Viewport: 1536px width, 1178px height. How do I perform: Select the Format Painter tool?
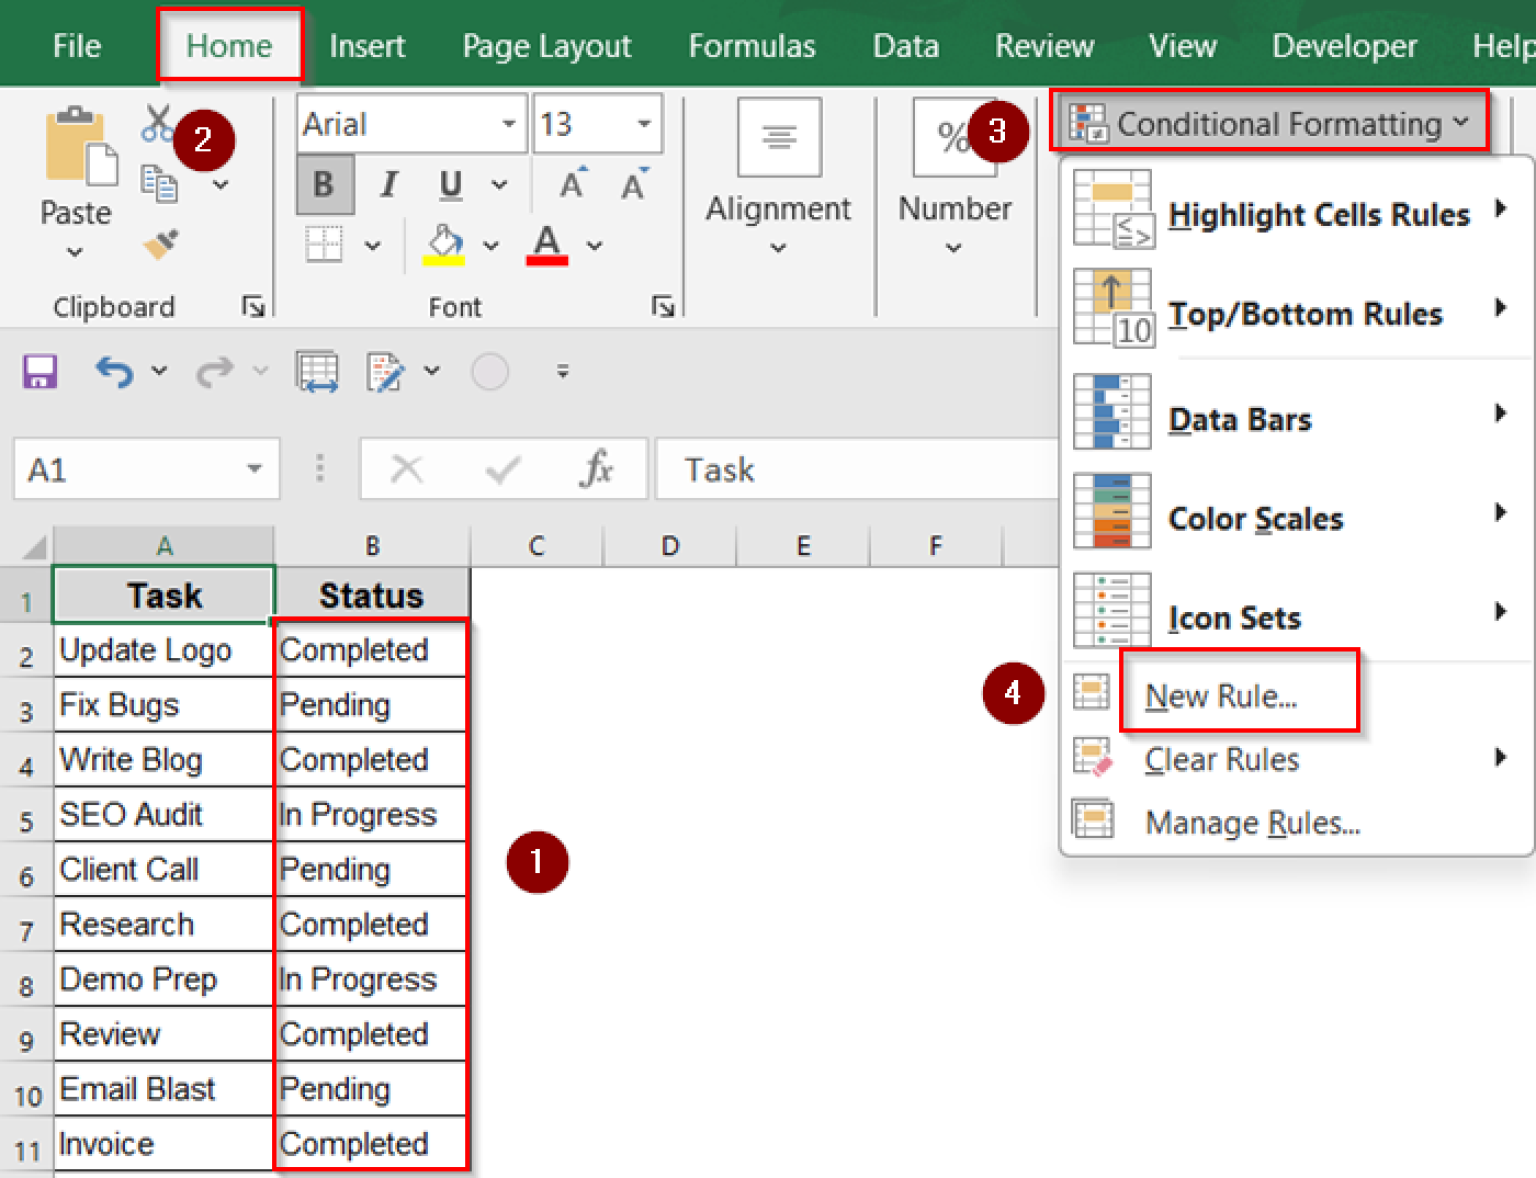pos(158,245)
